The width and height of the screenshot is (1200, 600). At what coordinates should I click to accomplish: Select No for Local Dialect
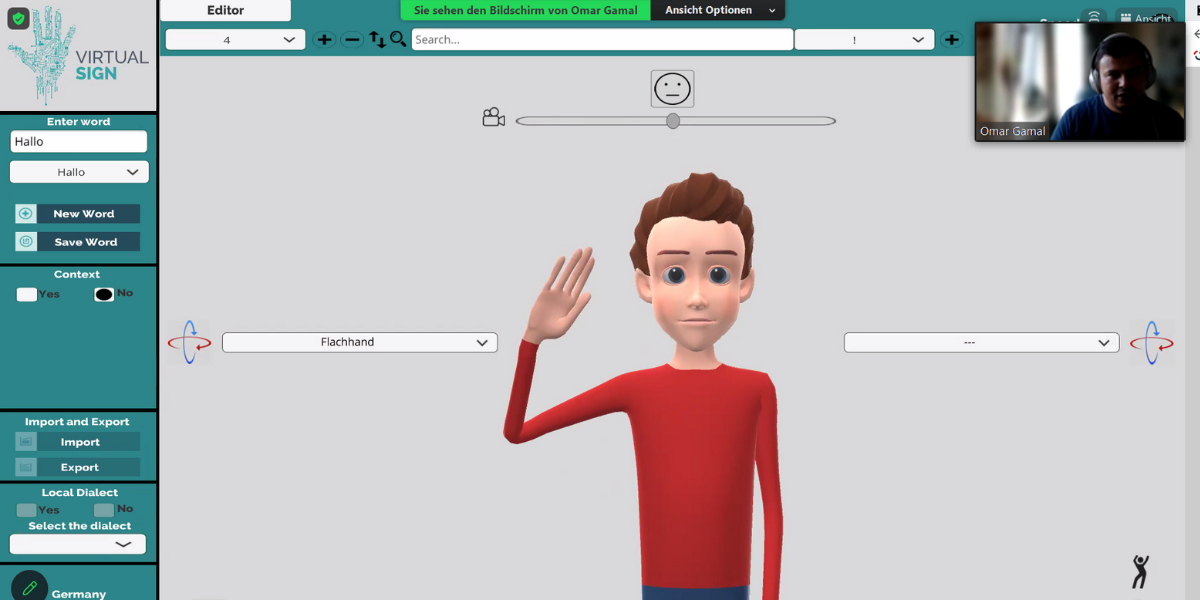[x=104, y=510]
